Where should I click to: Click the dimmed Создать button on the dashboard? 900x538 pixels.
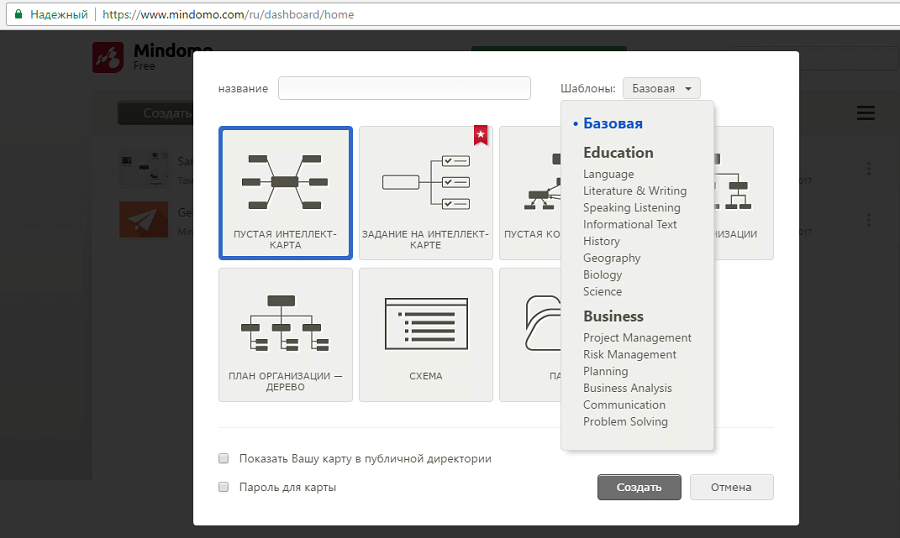pos(156,113)
